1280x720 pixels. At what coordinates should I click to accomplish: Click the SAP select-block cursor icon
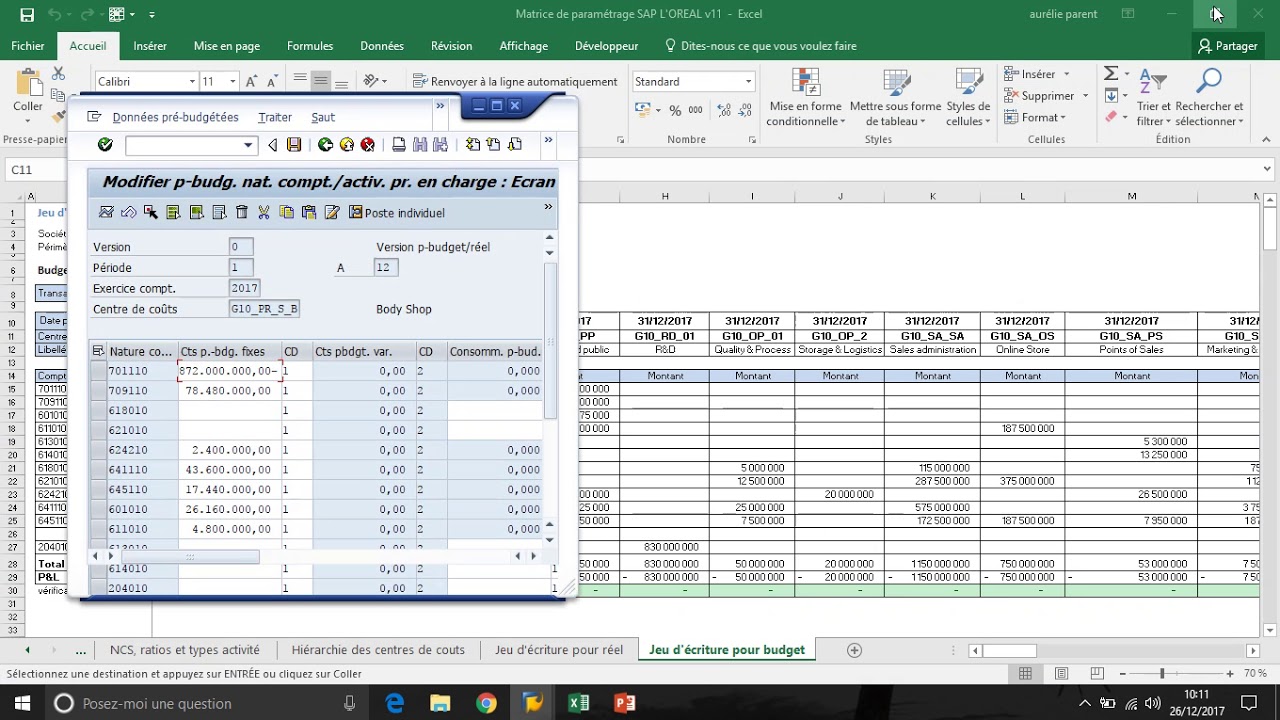click(151, 212)
